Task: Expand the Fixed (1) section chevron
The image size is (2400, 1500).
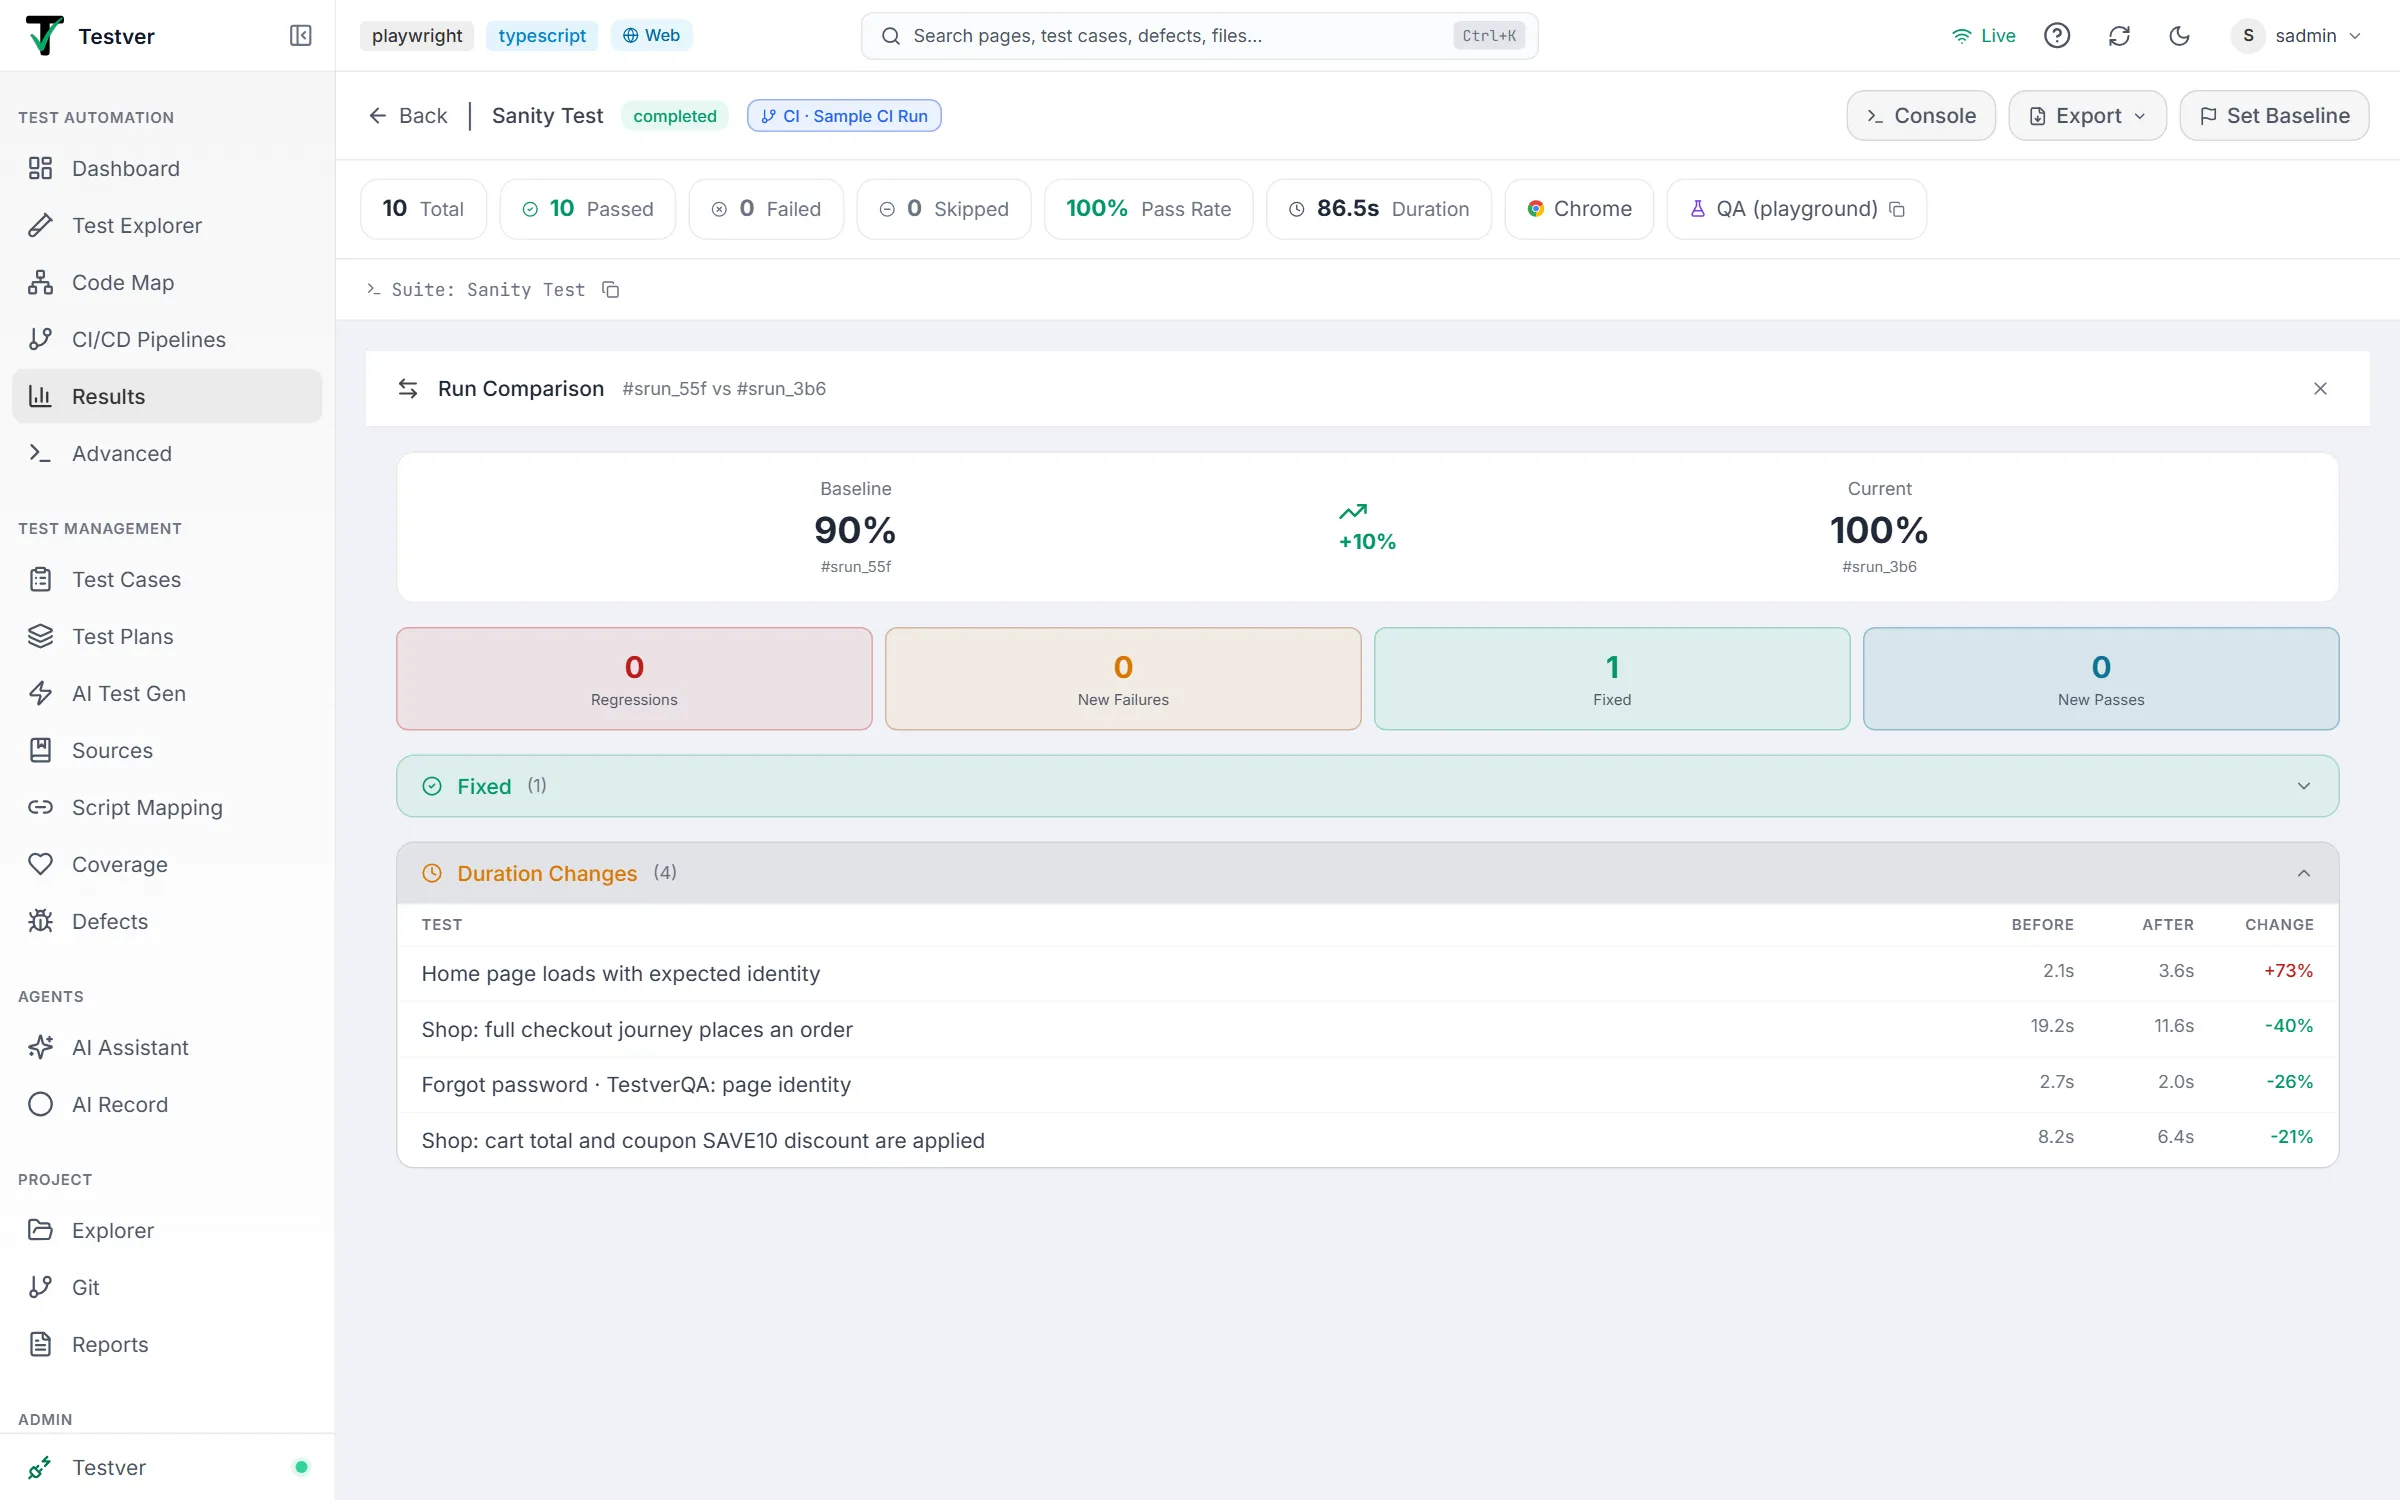Action: pyautogui.click(x=2304, y=787)
